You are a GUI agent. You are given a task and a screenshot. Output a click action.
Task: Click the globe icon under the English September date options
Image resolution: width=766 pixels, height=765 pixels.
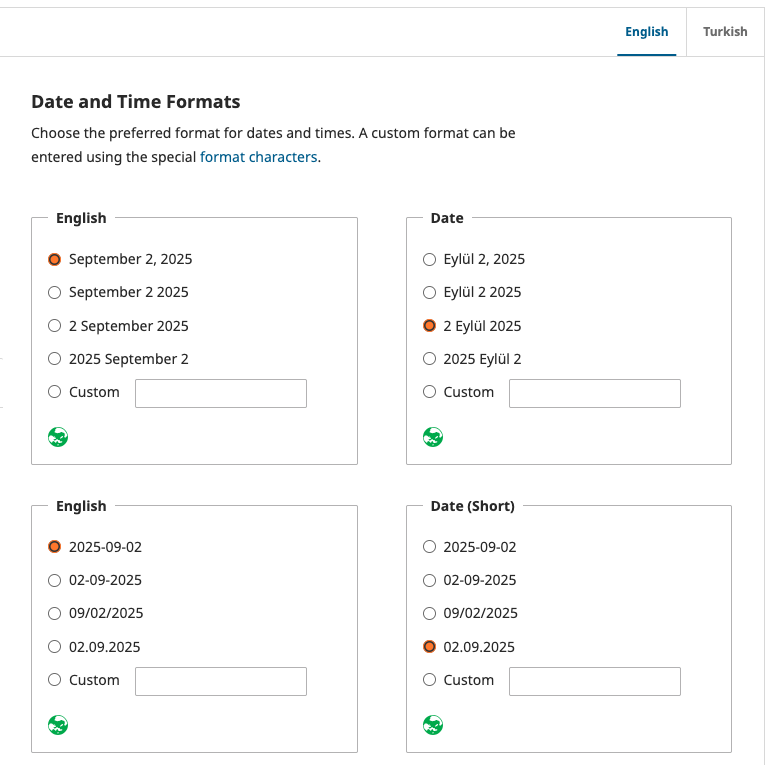[58, 437]
